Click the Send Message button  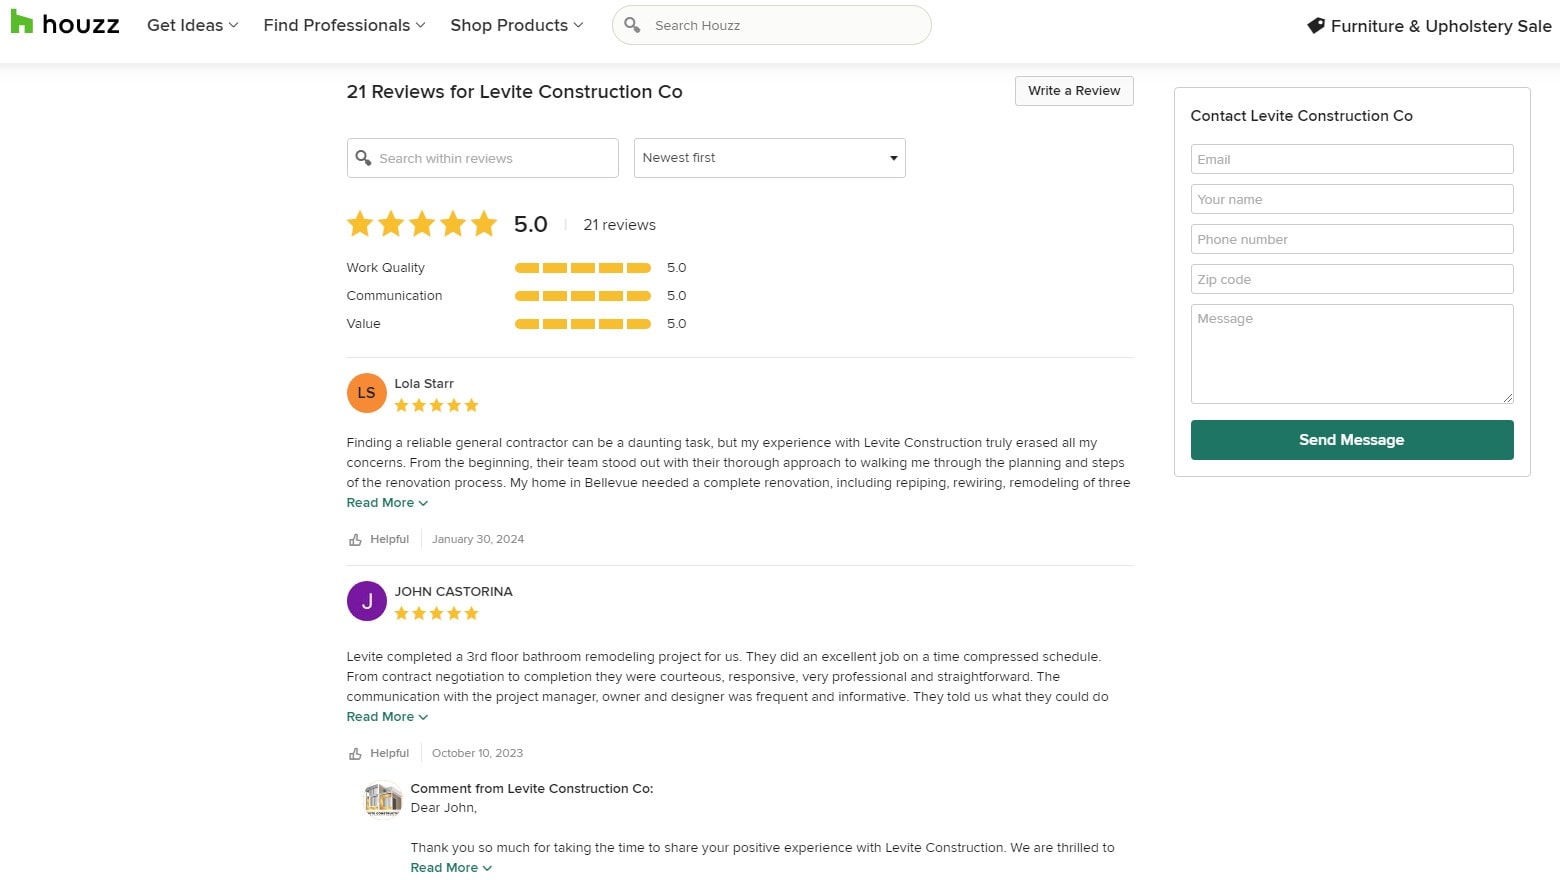click(x=1352, y=440)
